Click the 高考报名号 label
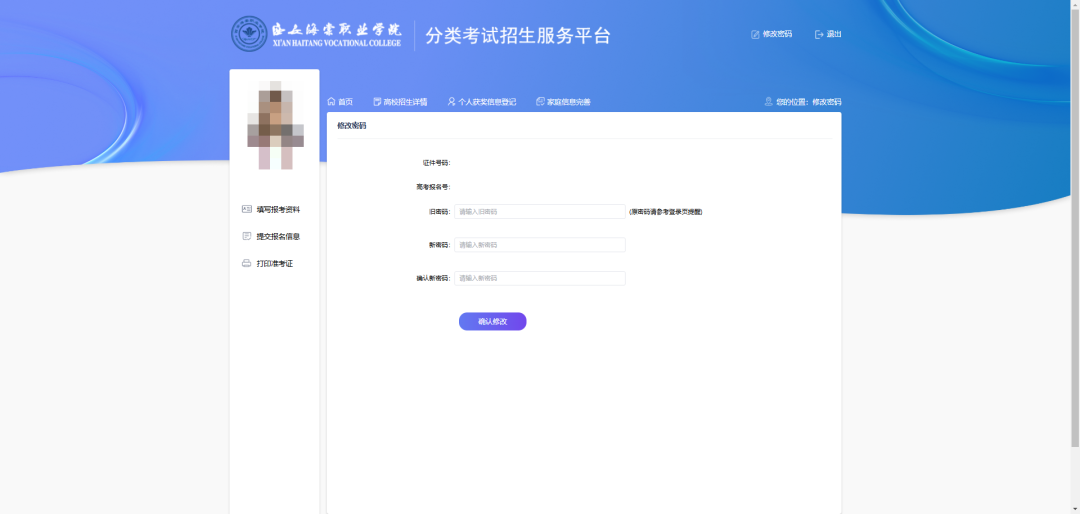 [x=433, y=187]
